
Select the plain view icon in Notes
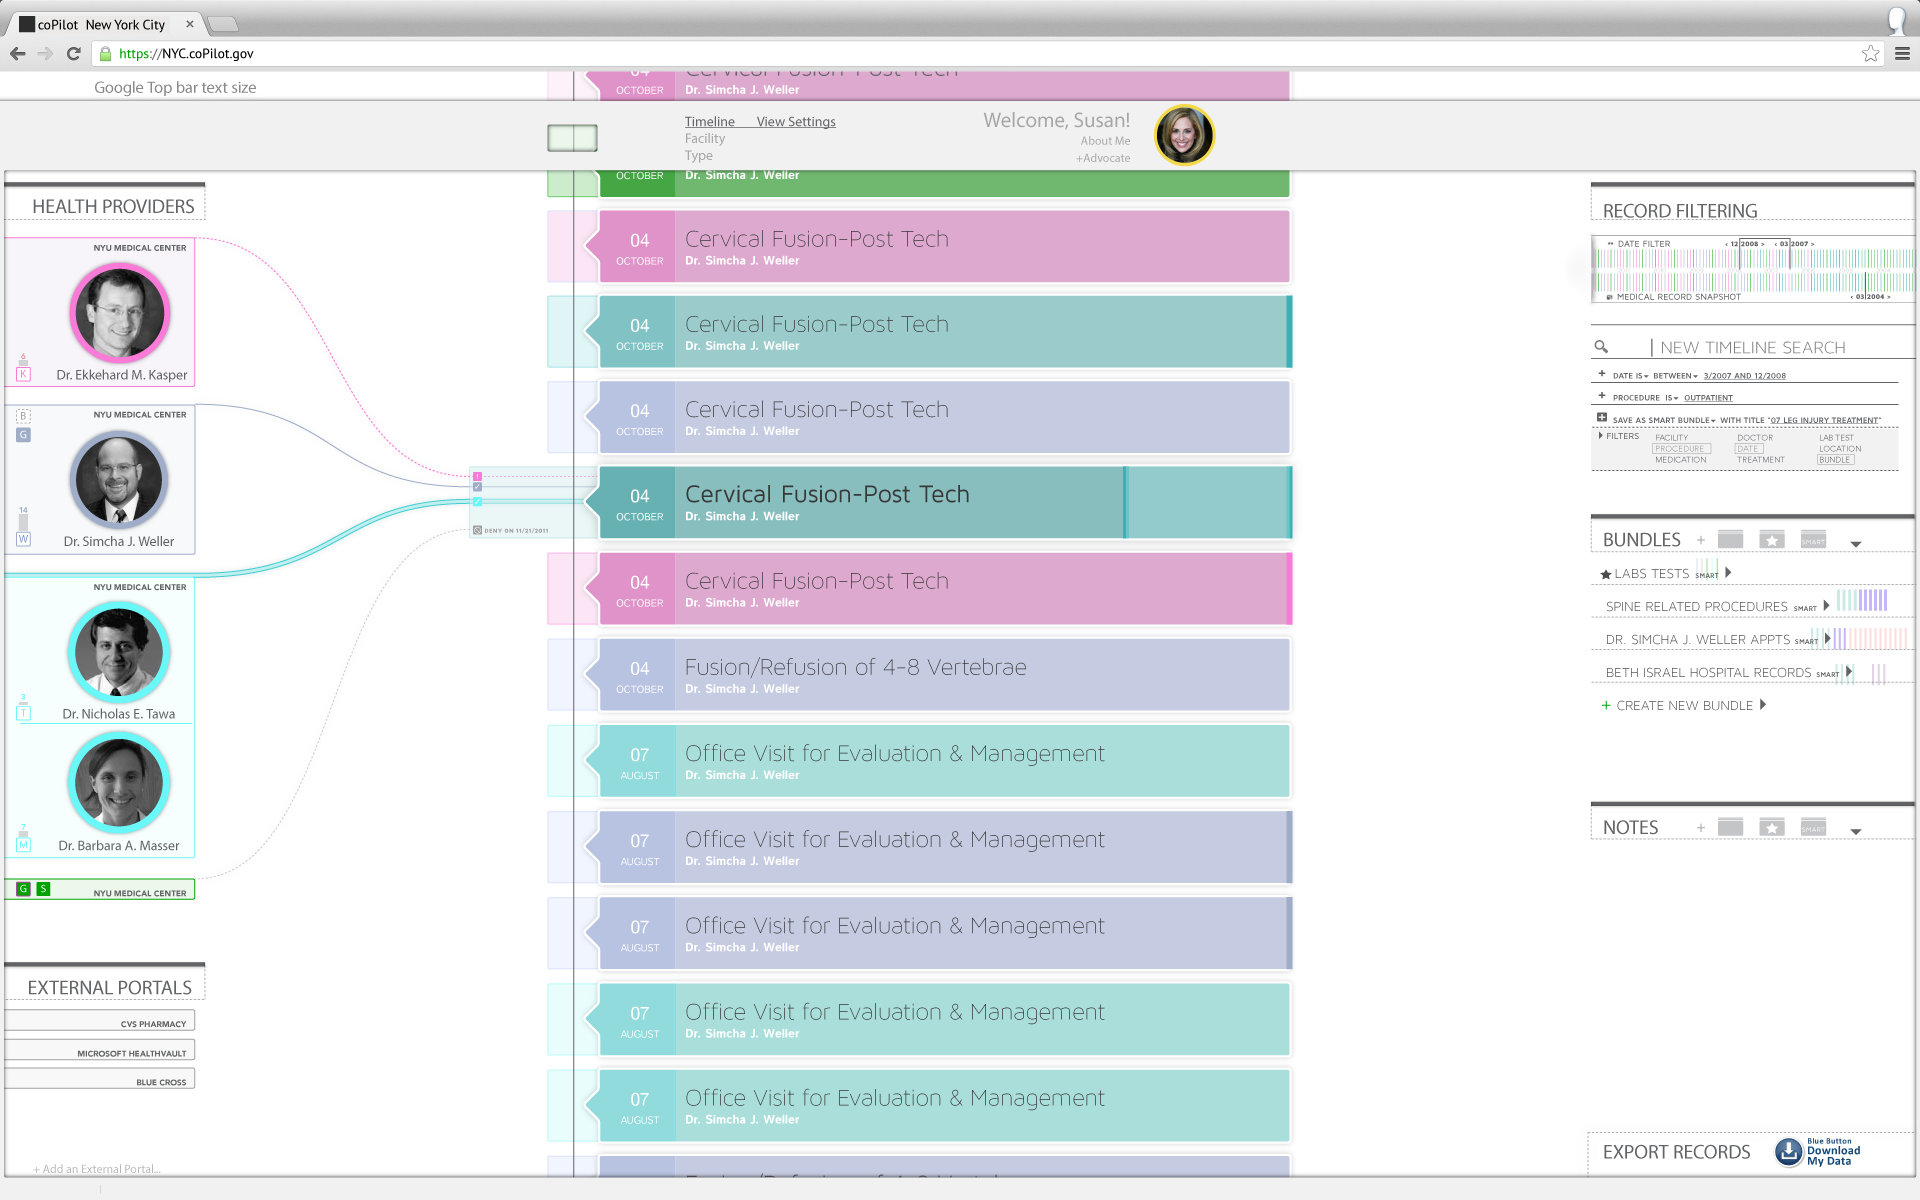(x=1730, y=827)
